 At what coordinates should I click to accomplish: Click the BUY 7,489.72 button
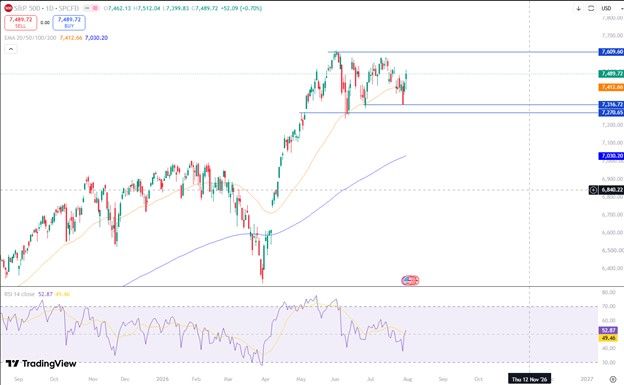[69, 23]
